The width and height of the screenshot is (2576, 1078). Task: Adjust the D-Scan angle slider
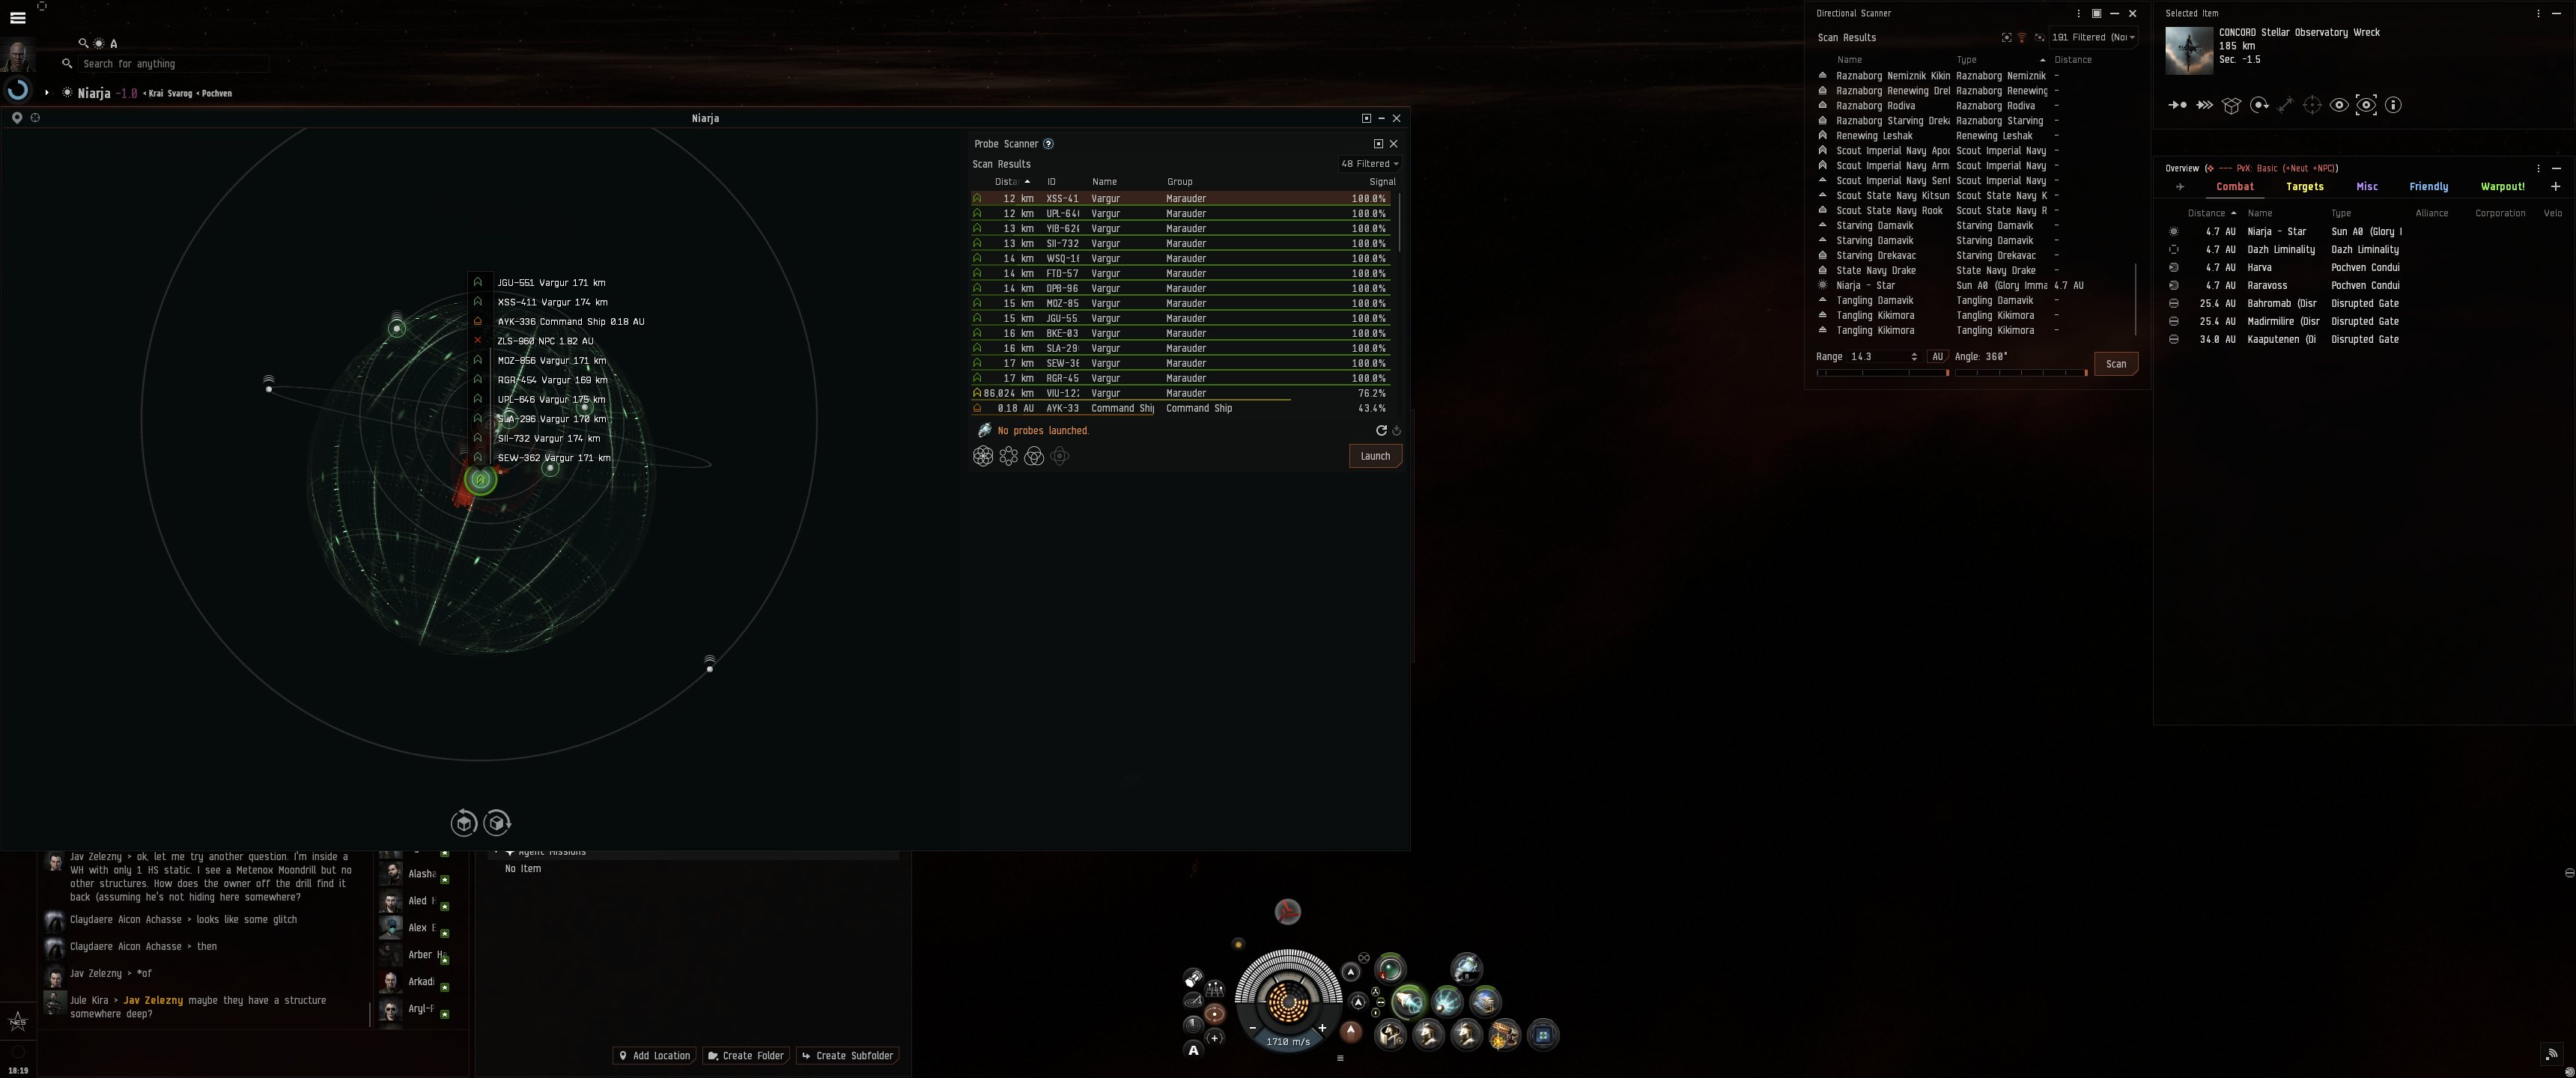tap(2021, 373)
